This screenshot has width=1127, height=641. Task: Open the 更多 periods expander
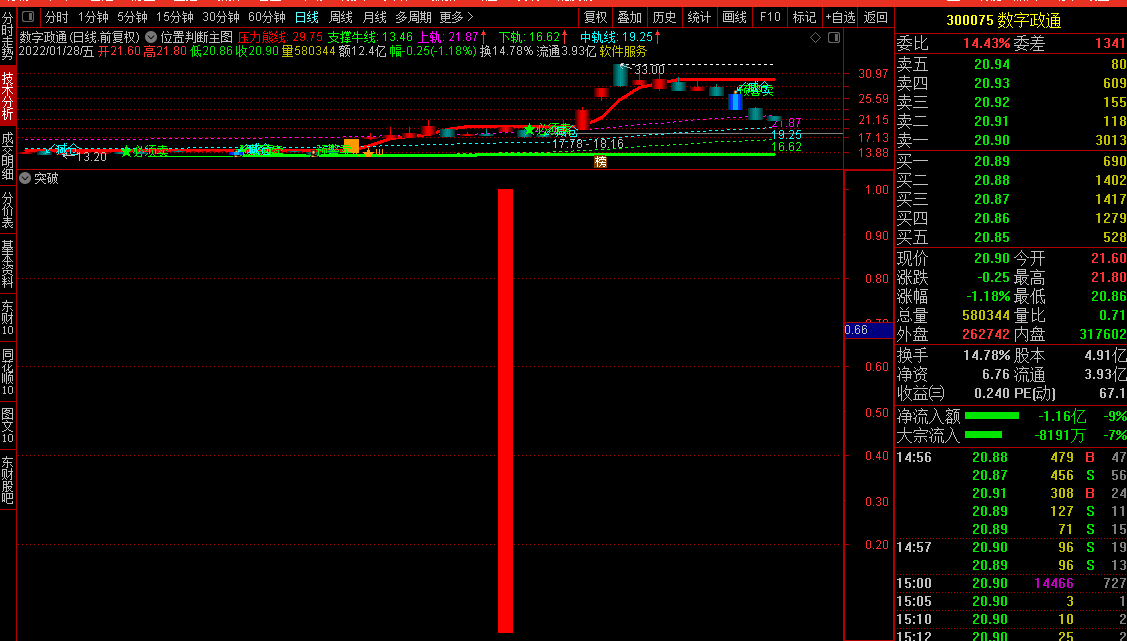[456, 17]
